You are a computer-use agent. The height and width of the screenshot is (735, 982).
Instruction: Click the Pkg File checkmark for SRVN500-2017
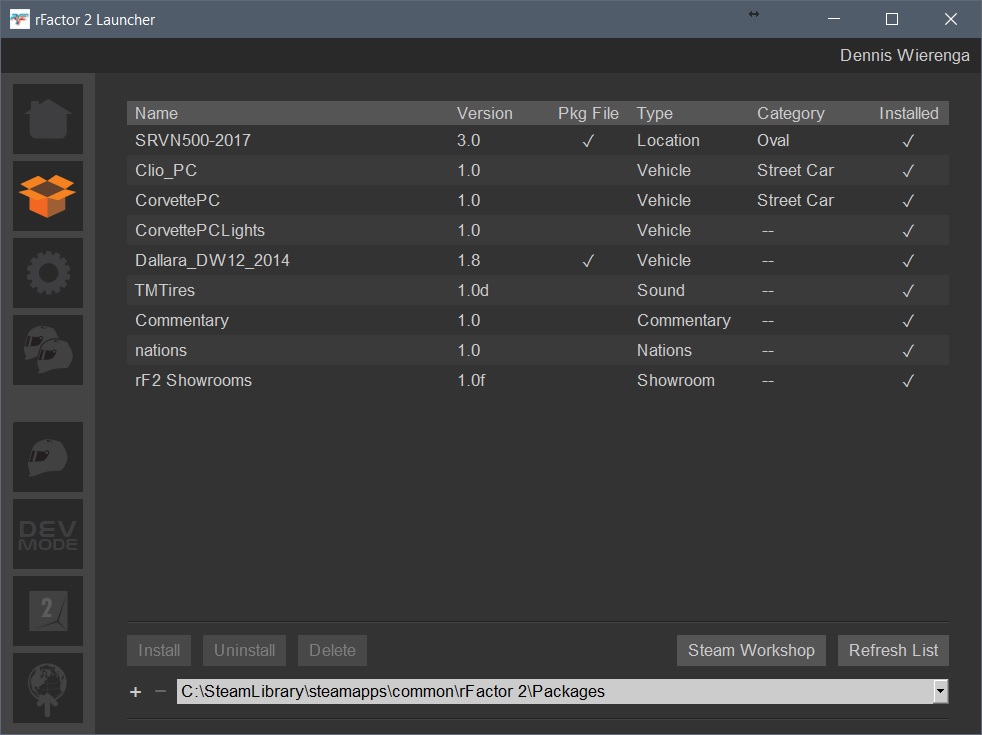tap(587, 141)
